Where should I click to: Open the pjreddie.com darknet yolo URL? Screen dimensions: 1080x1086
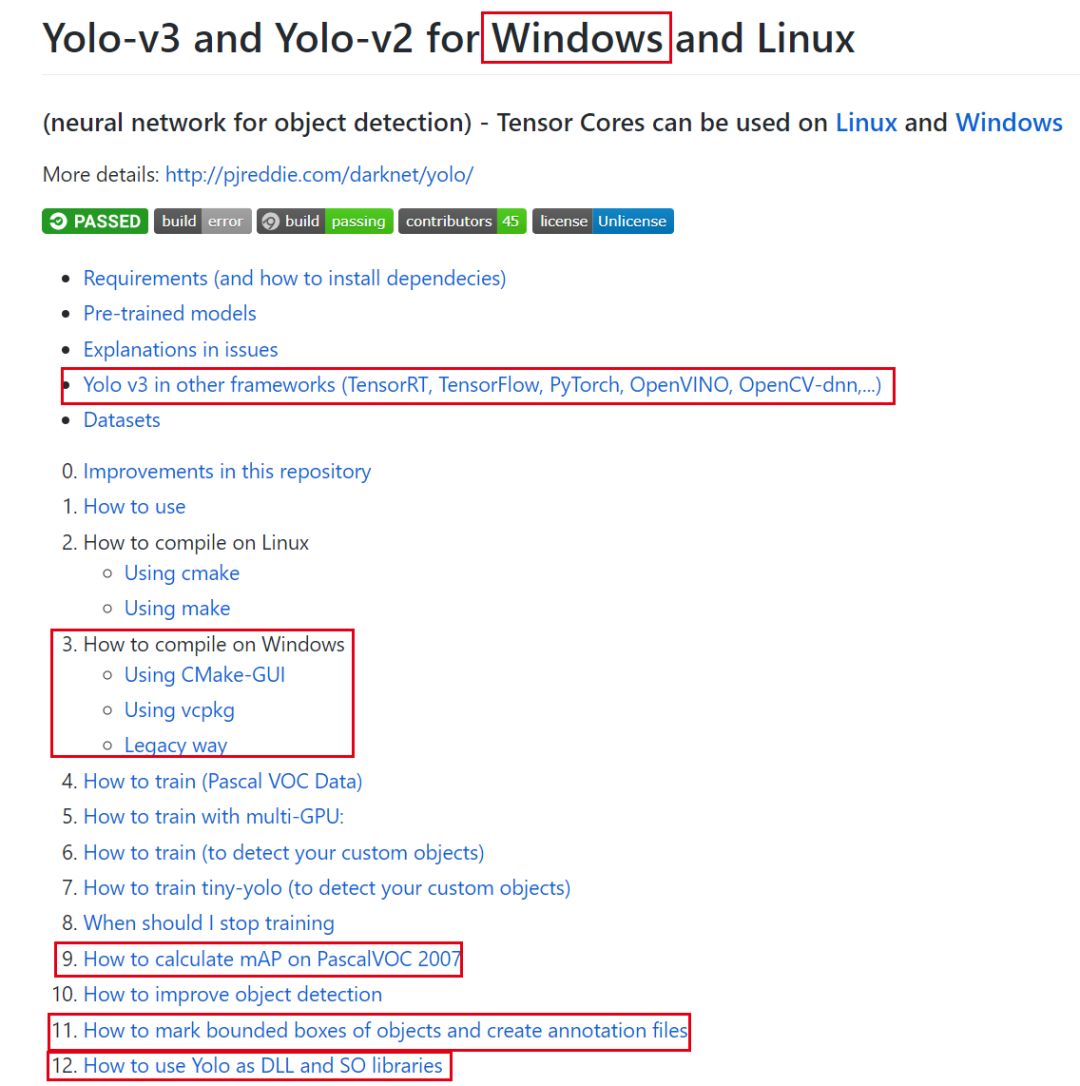tap(319, 175)
